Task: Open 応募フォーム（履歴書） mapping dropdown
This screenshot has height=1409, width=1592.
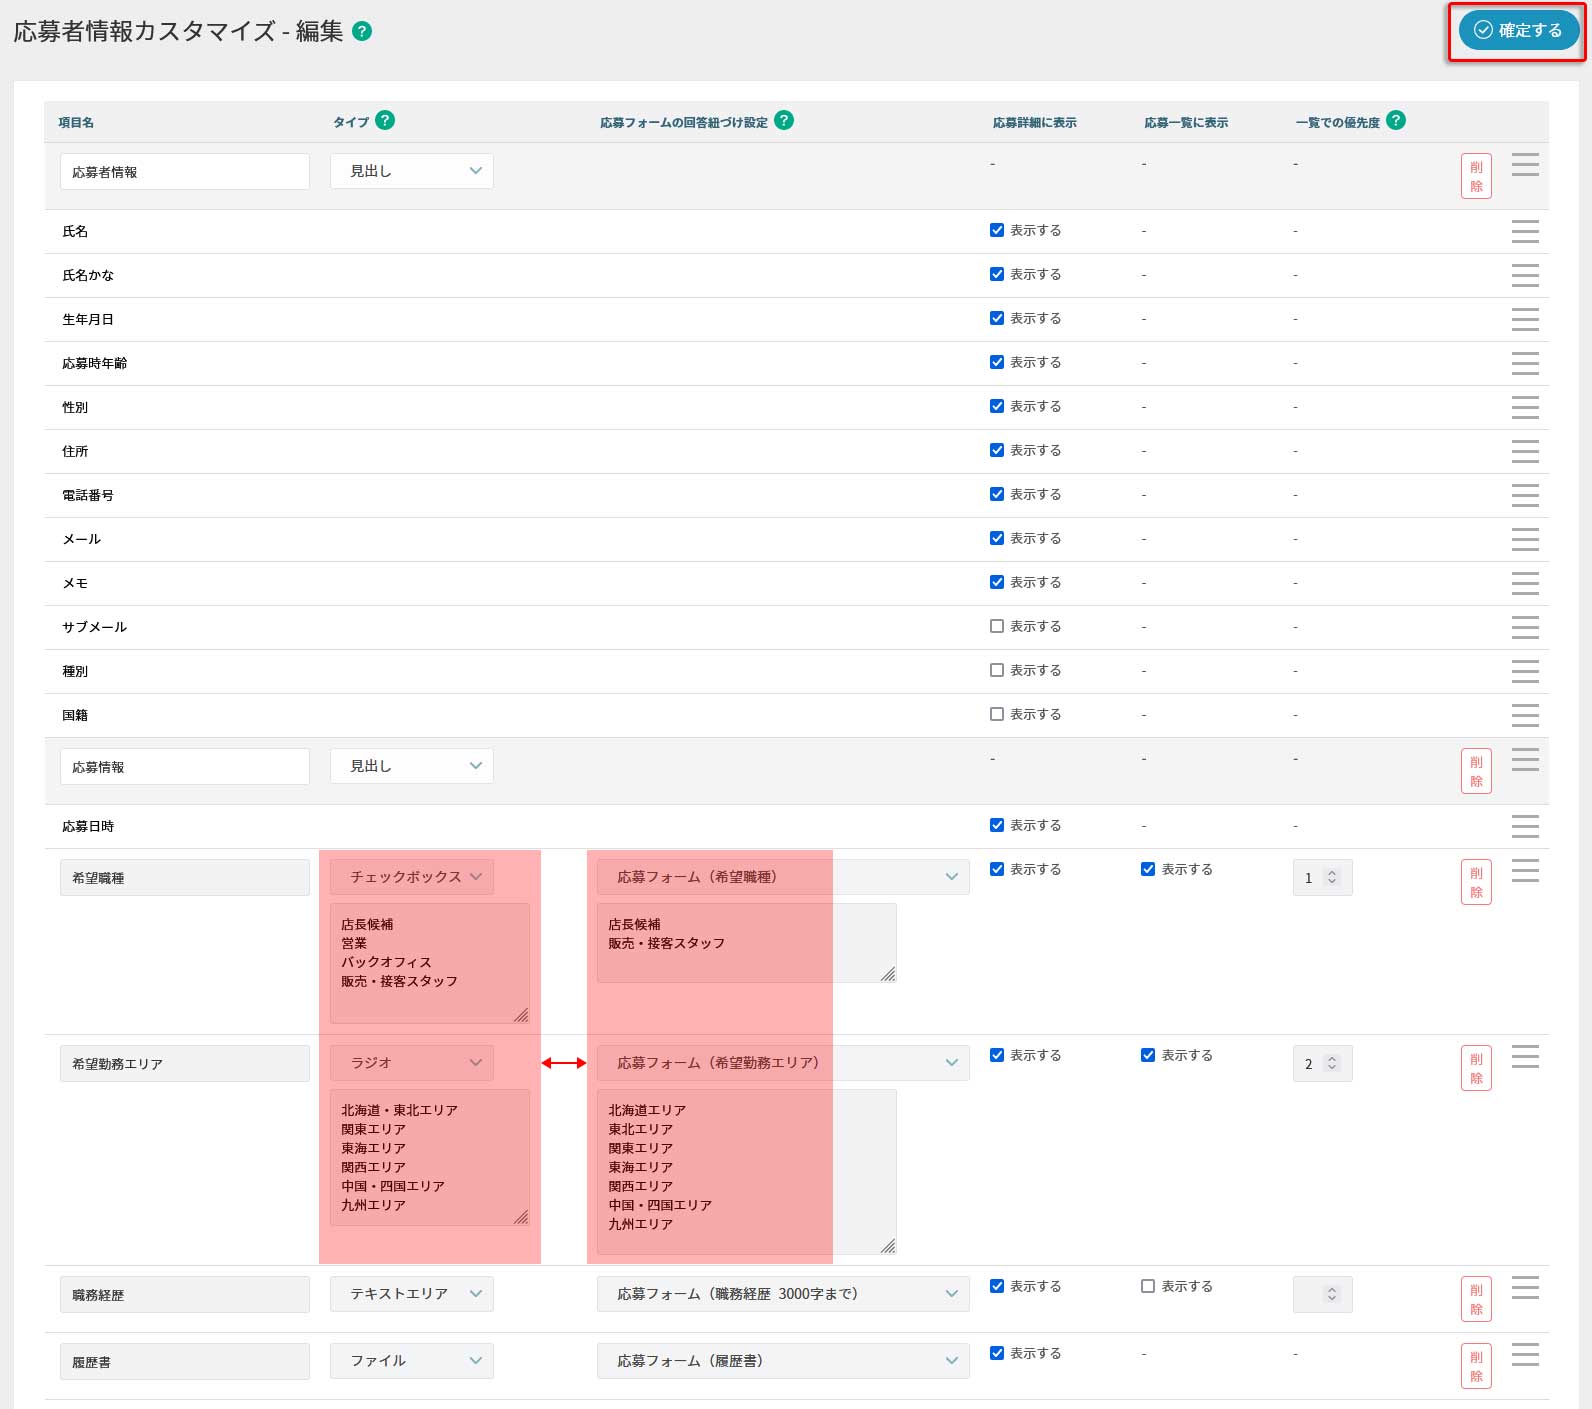Action: pyautogui.click(x=783, y=1361)
